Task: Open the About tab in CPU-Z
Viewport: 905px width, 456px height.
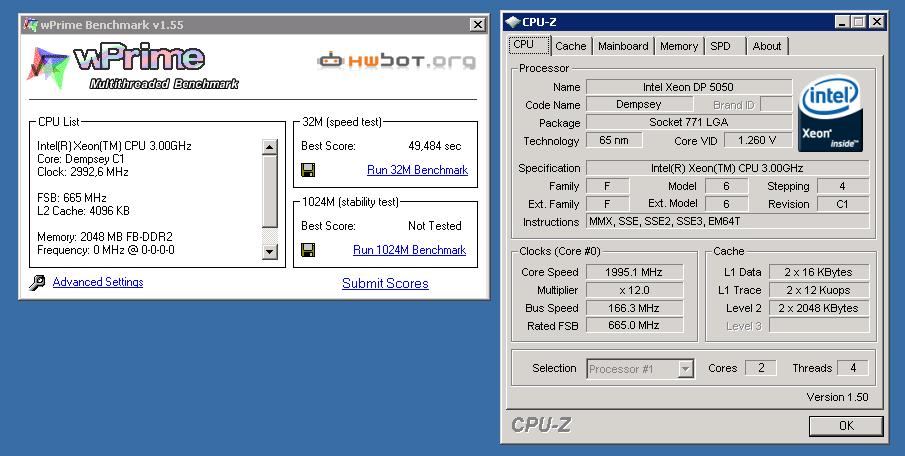Action: (766, 46)
